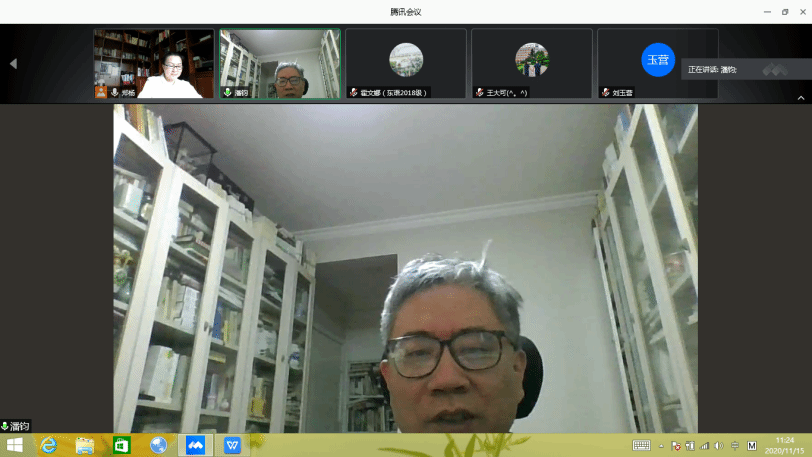Select the green-highlighted active speaker thumbnail
This screenshot has height=457, width=812.
pos(280,63)
